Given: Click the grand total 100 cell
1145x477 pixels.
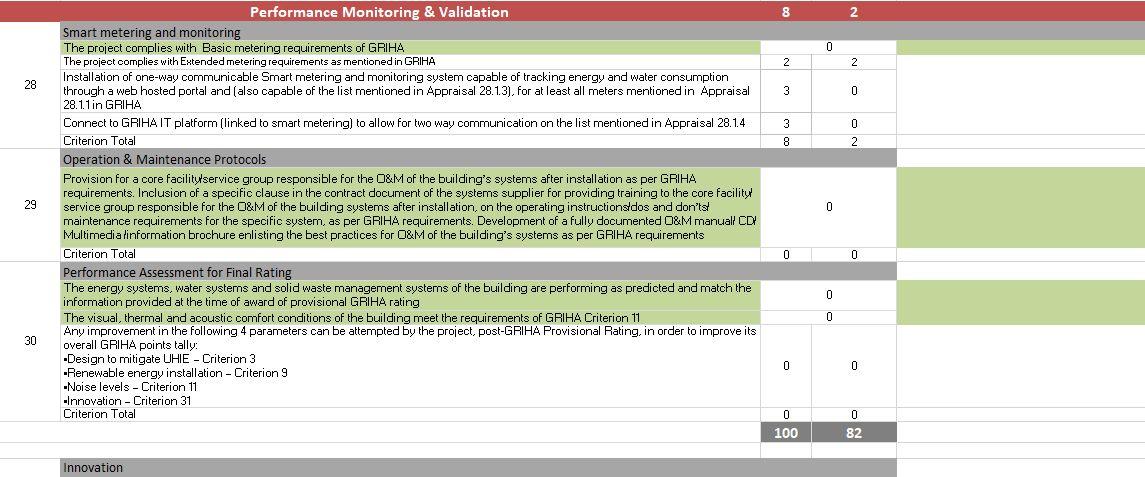Looking at the screenshot, I should (786, 432).
